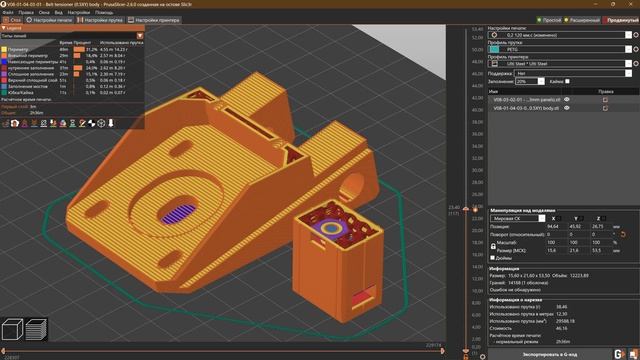
Task: Switch to Настройки печати tab
Action: pyautogui.click(x=49, y=20)
